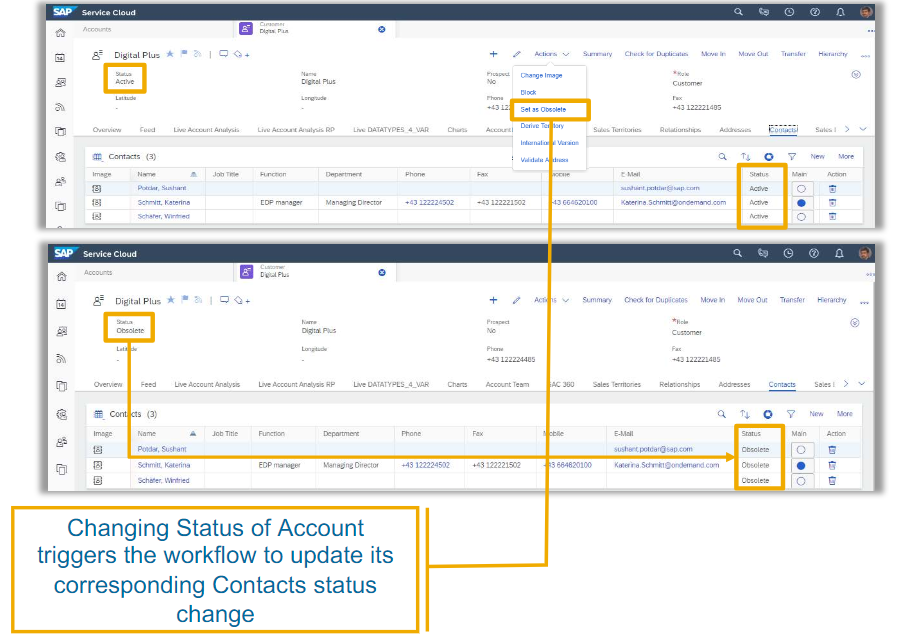898x642 pixels.
Task: Set Schäfer, Winfried as main contact in the lower window
Action: coord(801,481)
